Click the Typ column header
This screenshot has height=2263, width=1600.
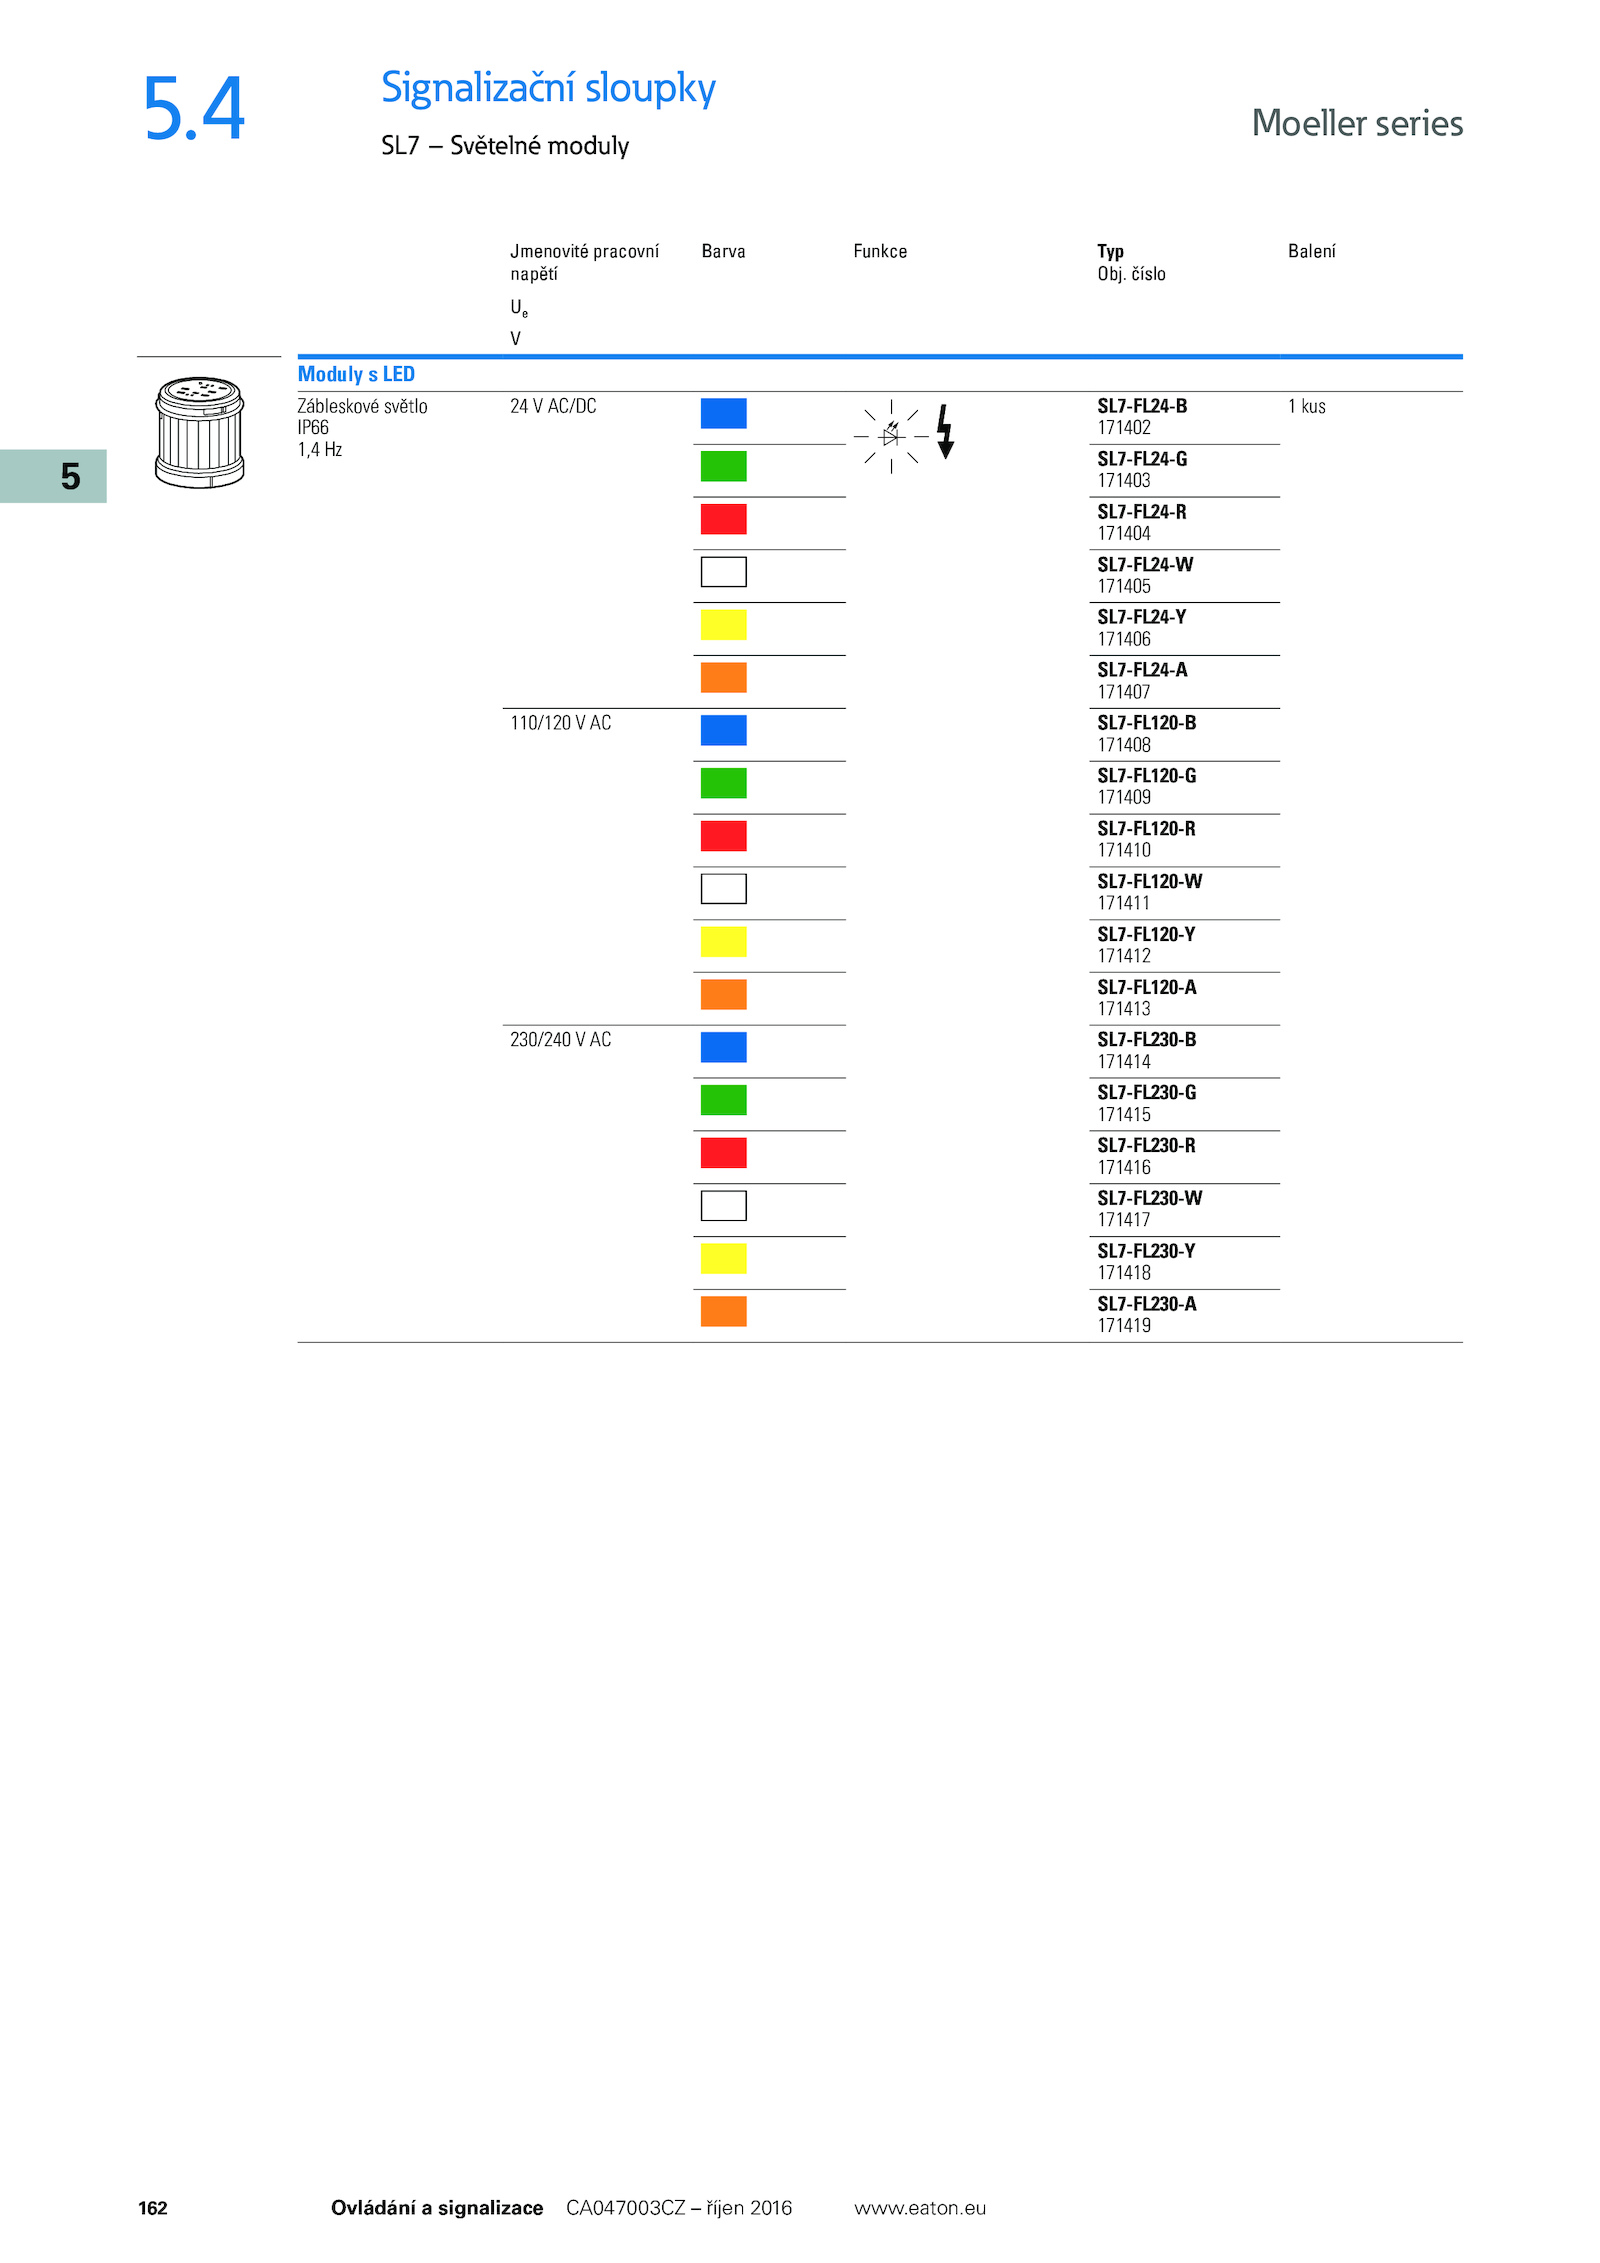[x=1110, y=251]
